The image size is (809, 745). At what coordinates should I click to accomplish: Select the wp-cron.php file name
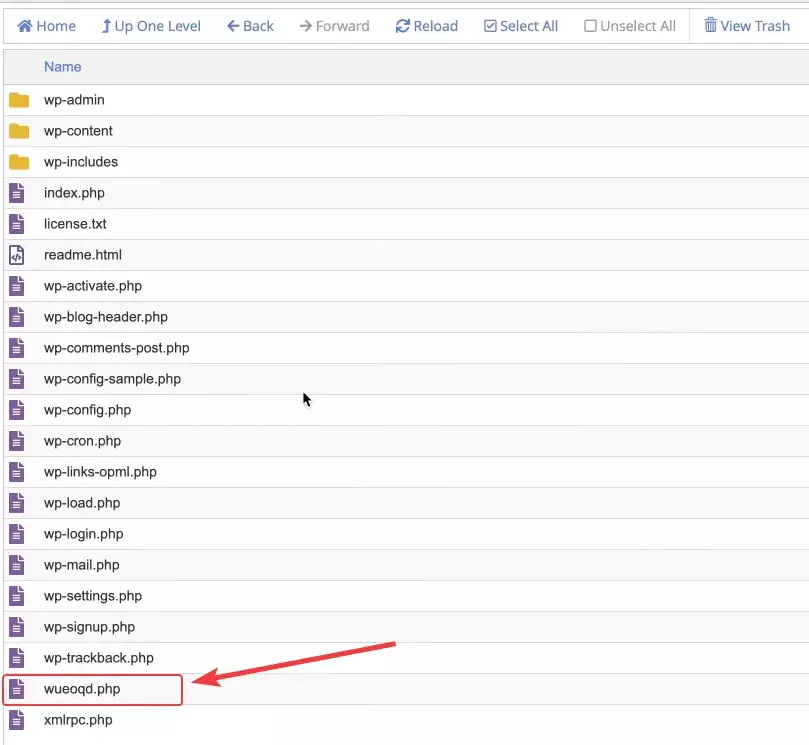[83, 441]
